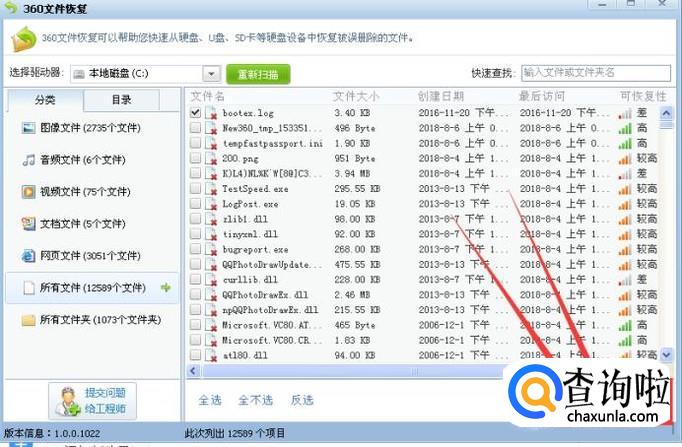Click 提交问题给工程师 button
682x447 pixels.
(x=93, y=401)
